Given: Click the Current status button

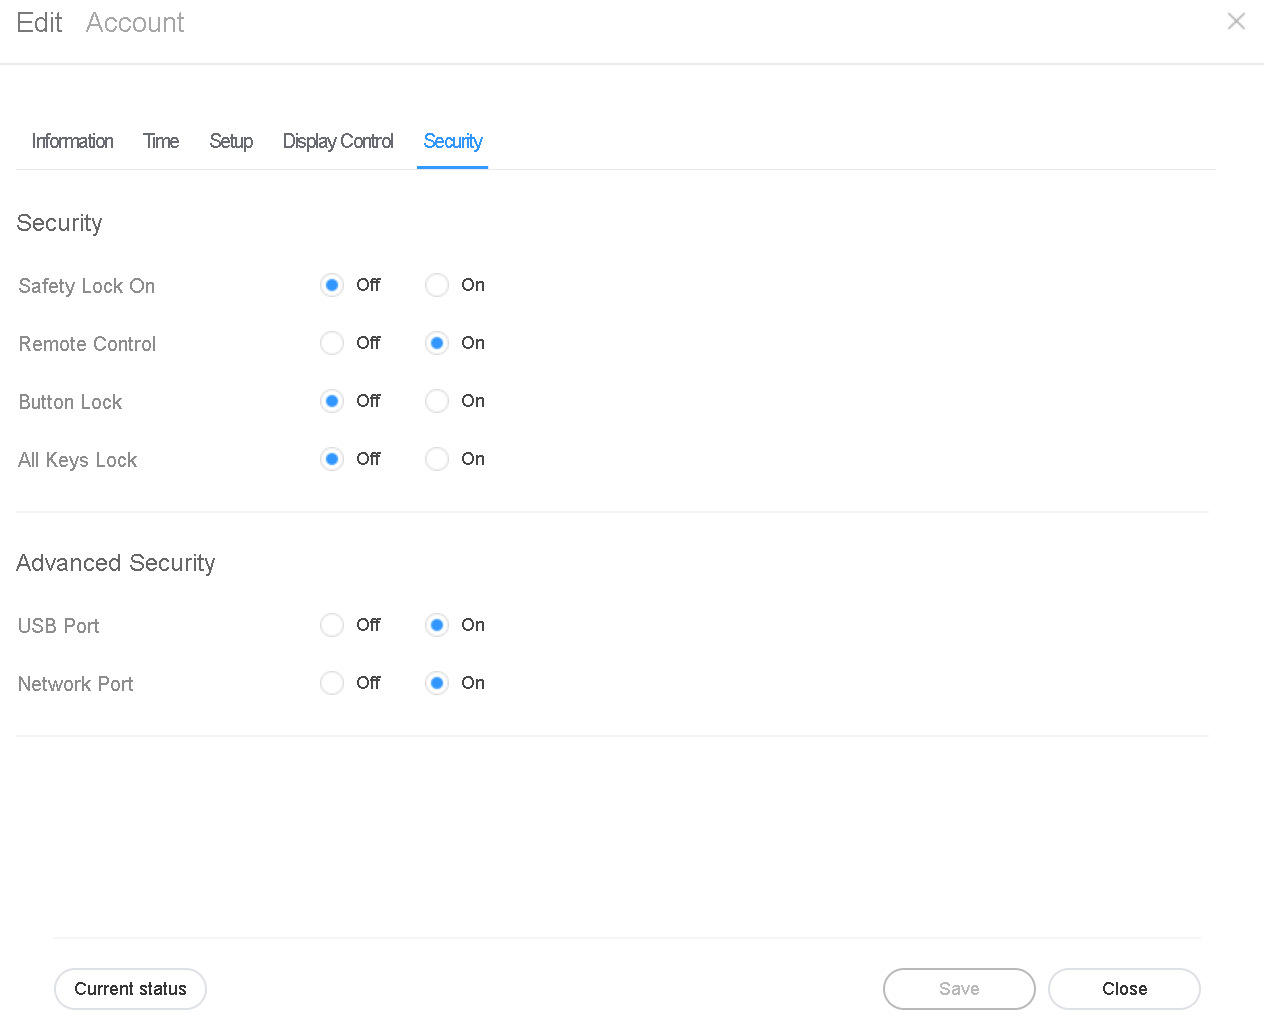Looking at the screenshot, I should [x=130, y=988].
